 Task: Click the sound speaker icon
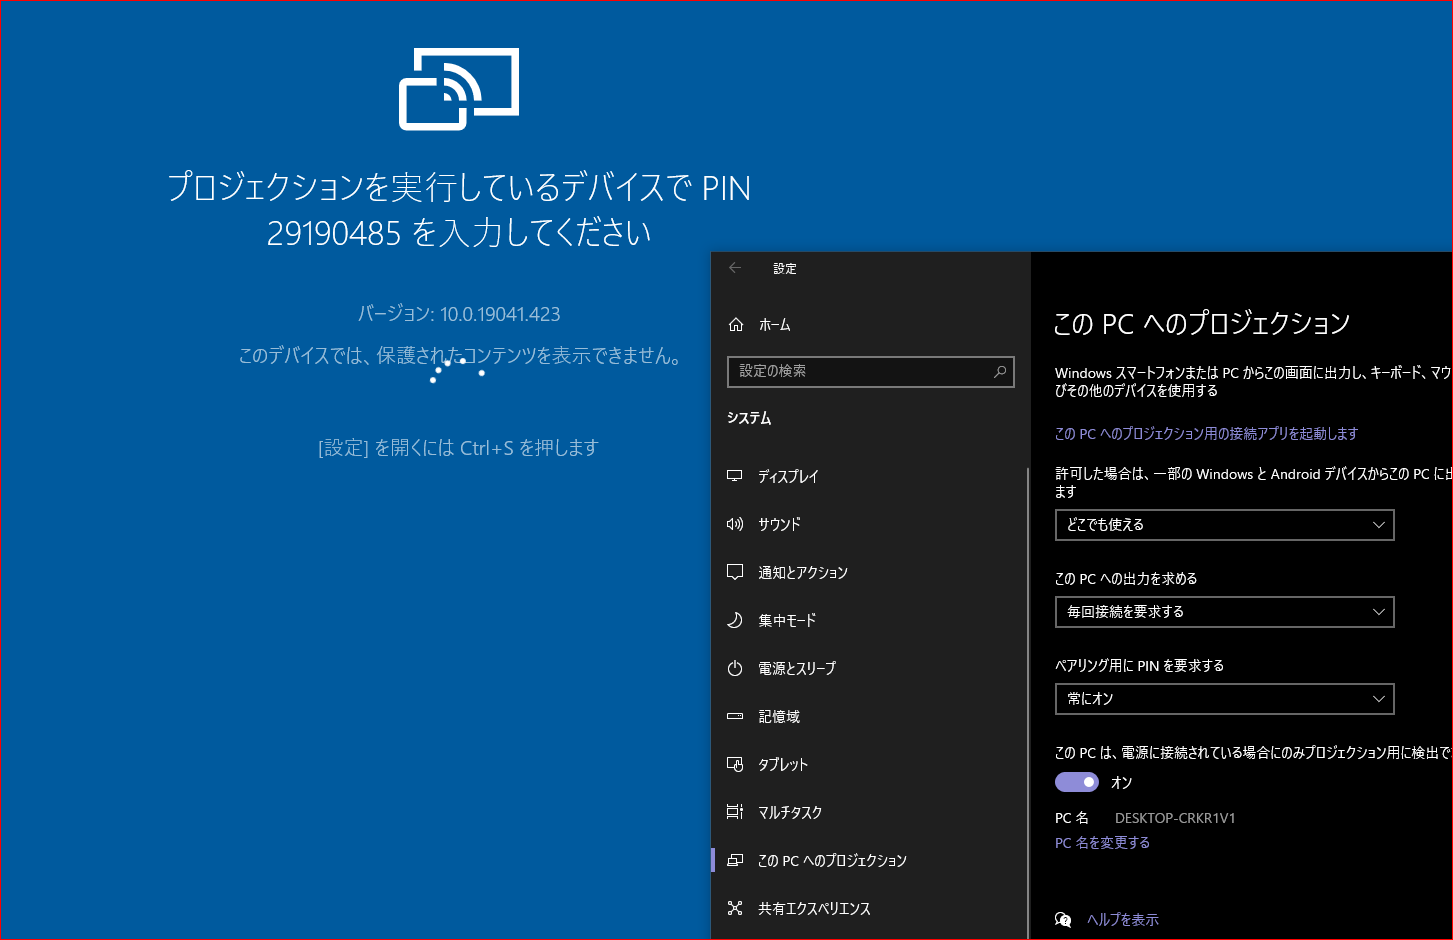[x=735, y=524]
